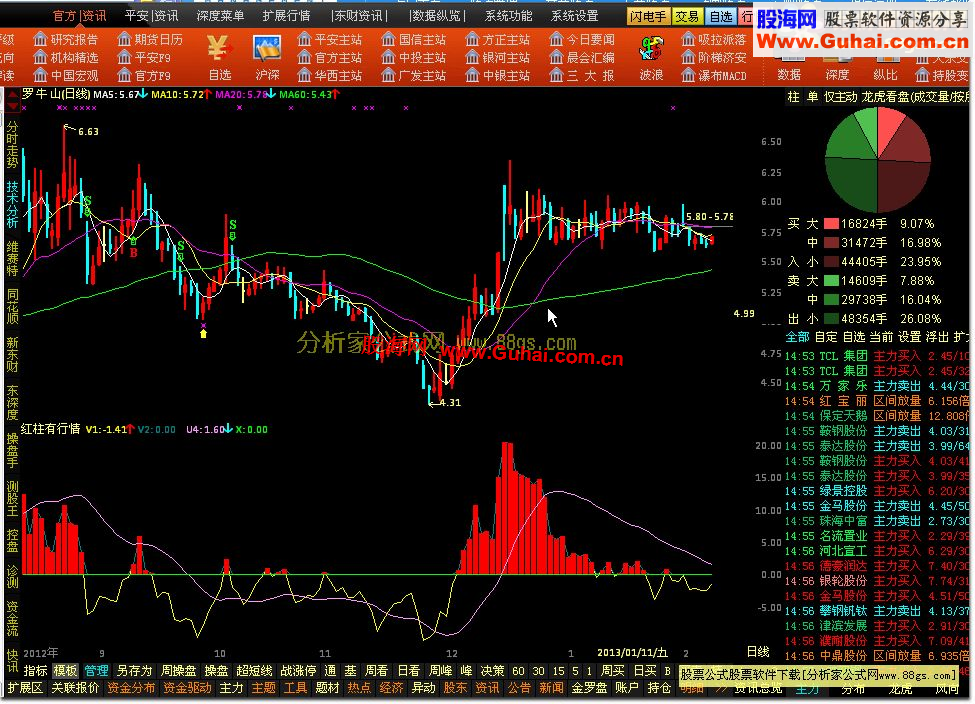The image size is (975, 704).
Task: Open the 扩展行情 menu
Action: (286, 16)
